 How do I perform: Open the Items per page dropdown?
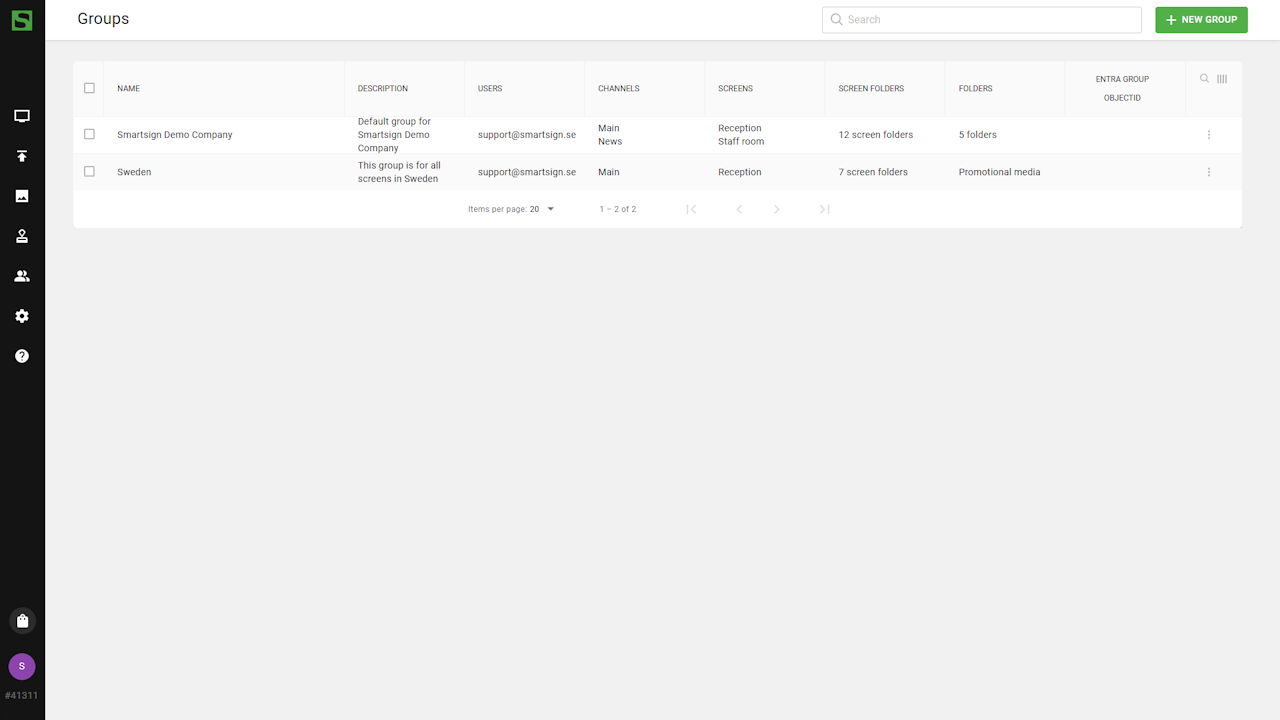[x=542, y=209]
